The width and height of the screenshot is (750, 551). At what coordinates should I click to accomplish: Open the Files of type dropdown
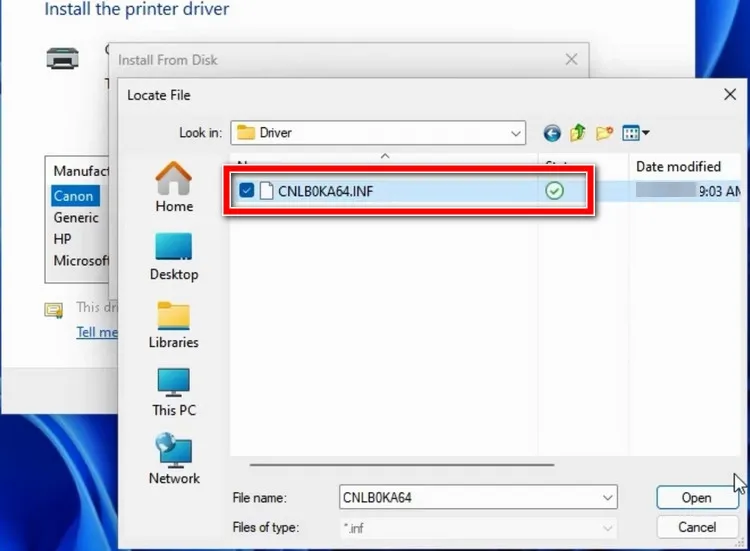(x=478, y=528)
